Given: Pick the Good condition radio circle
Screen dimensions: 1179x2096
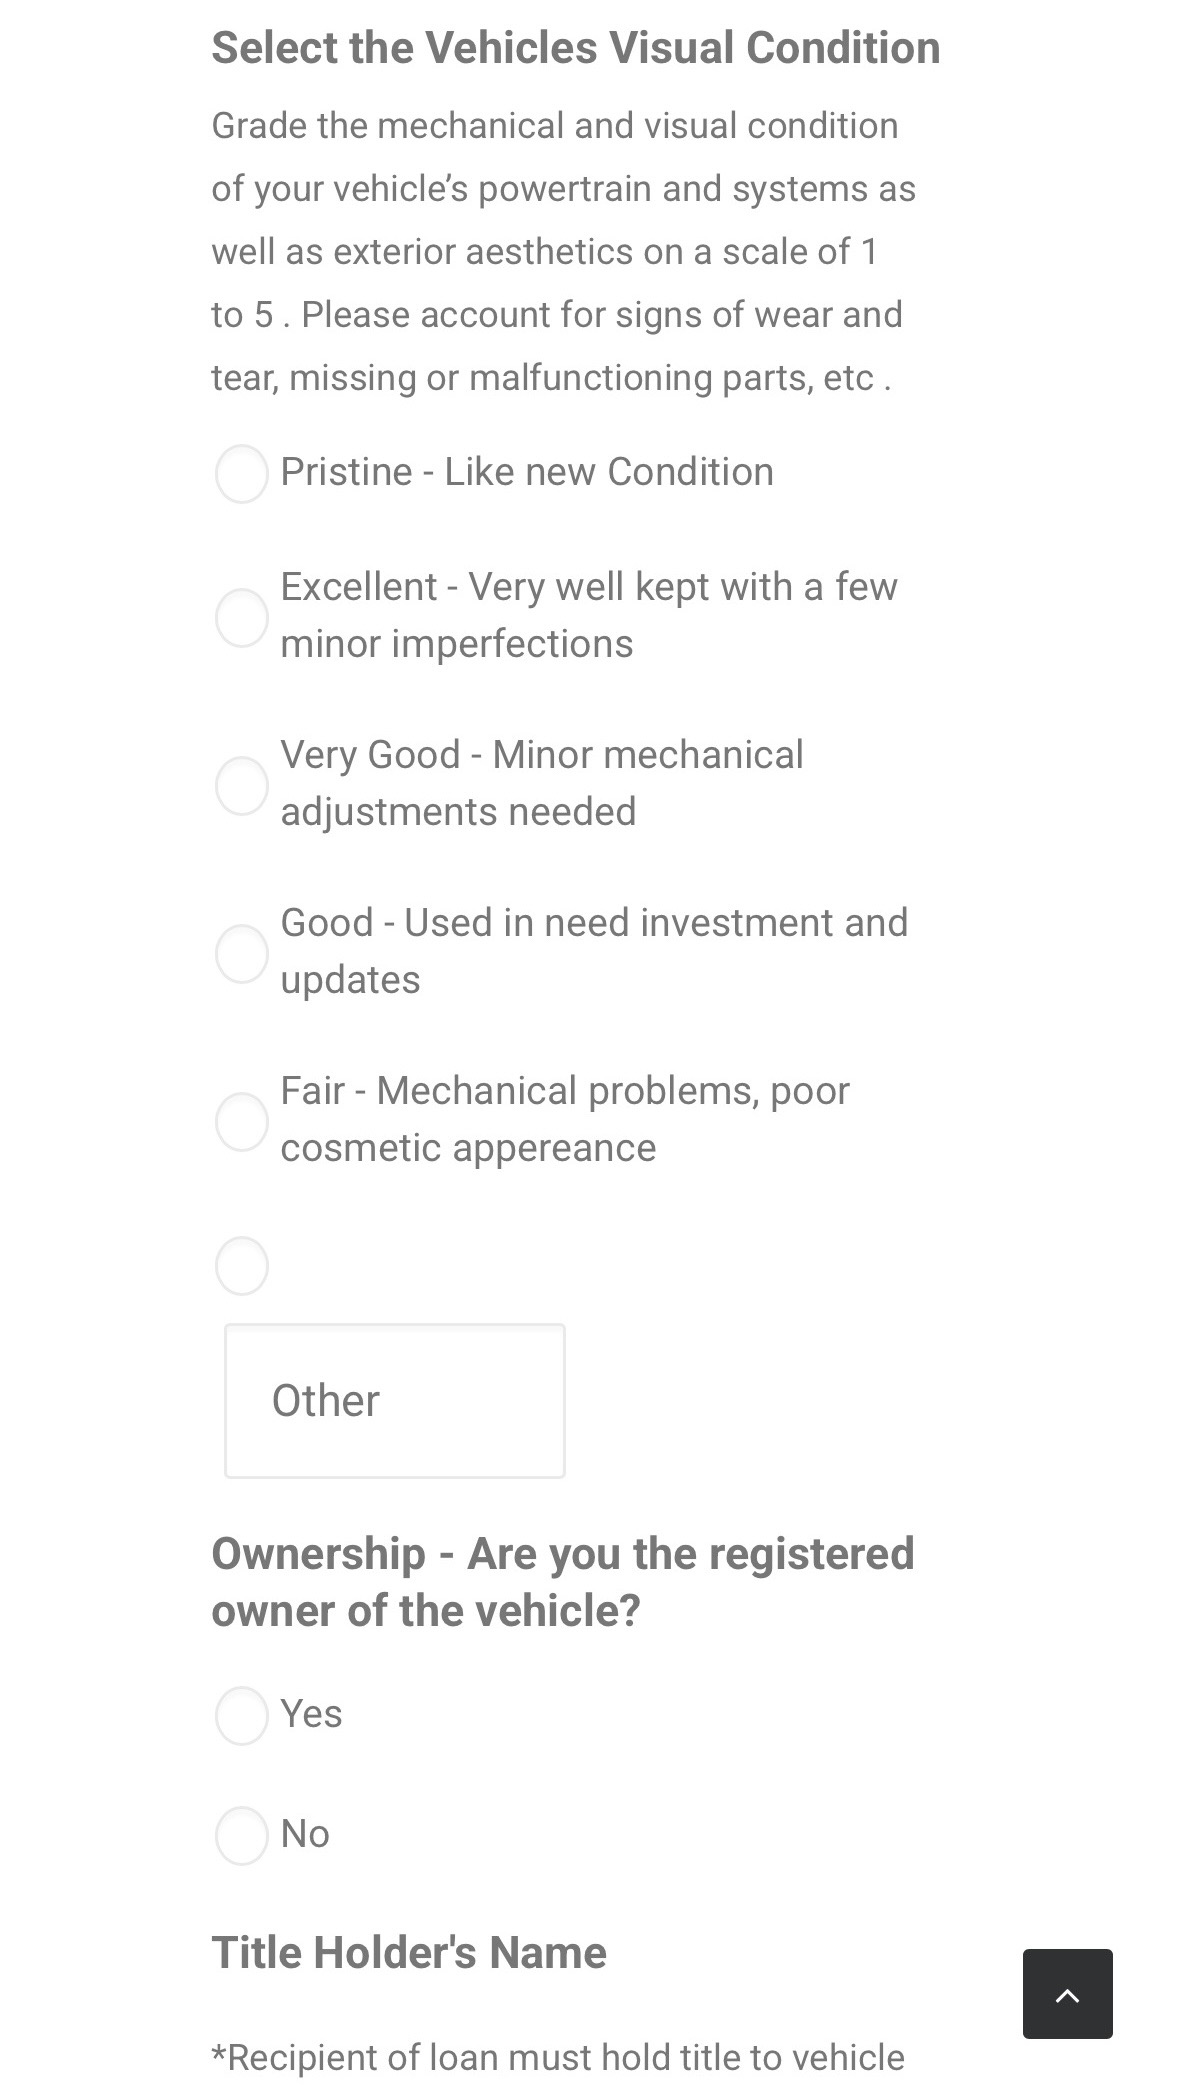Looking at the screenshot, I should pyautogui.click(x=242, y=953).
